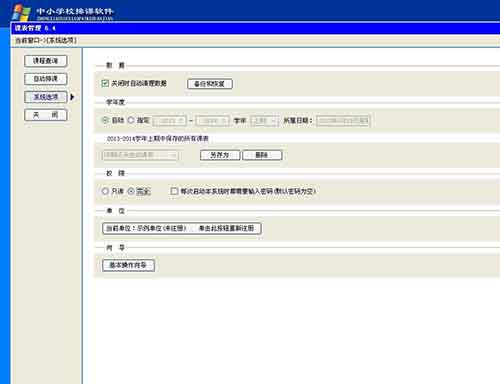Click the Windows logo icon in the header
Viewport: 500px width, 384px height.
(x=21, y=13)
